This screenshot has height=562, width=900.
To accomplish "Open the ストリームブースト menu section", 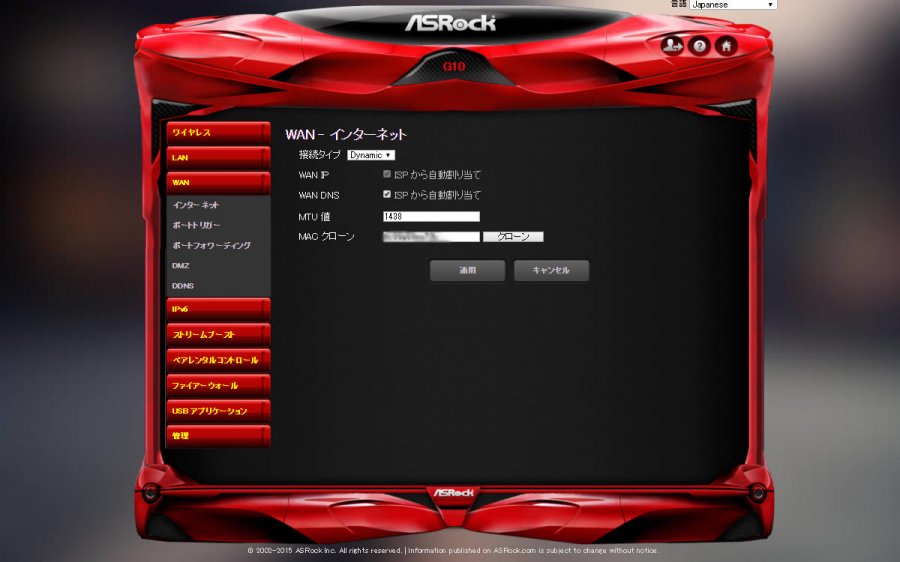I will (218, 334).
